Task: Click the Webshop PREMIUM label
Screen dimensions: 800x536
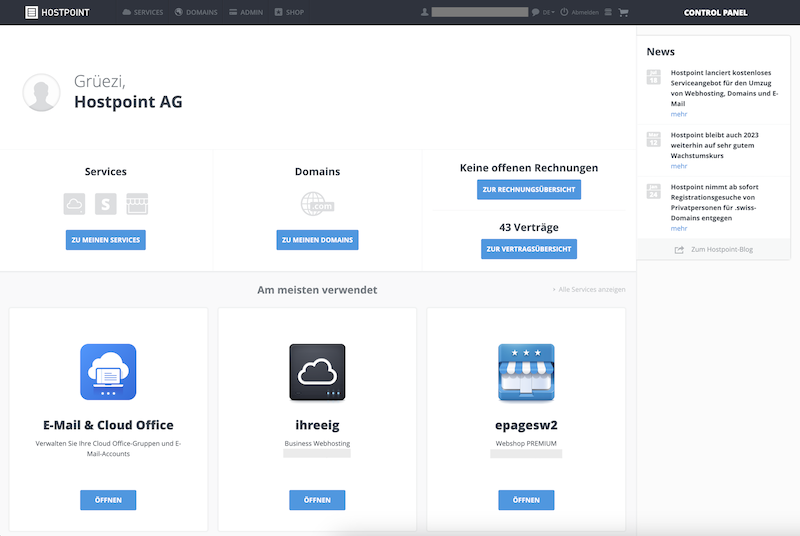Action: click(526, 443)
